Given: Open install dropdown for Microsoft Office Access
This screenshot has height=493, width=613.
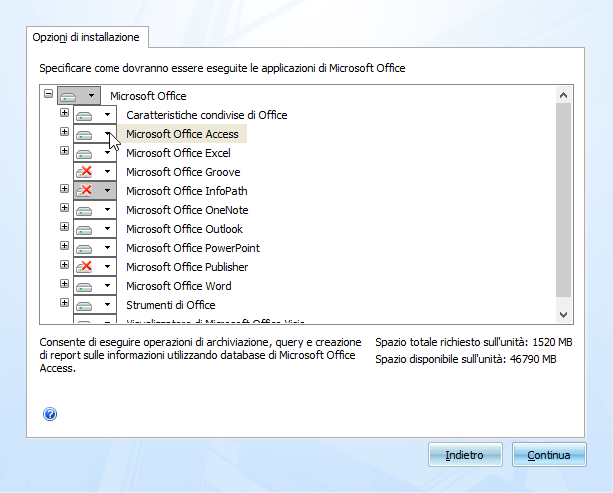Looking at the screenshot, I should 107,134.
